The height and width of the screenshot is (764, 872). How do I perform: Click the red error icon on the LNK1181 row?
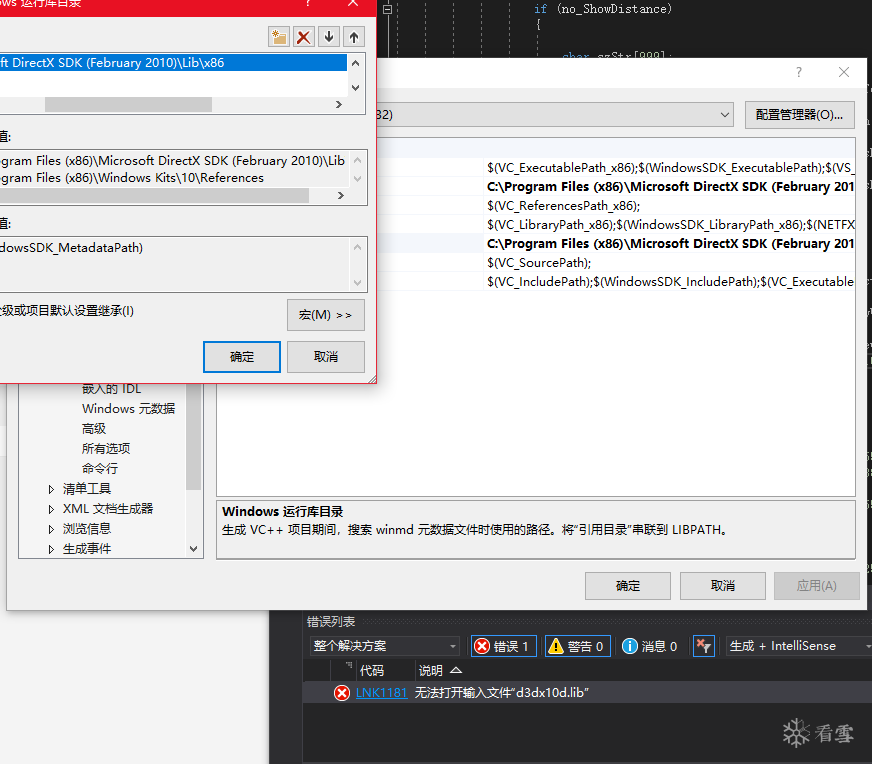click(x=341, y=693)
